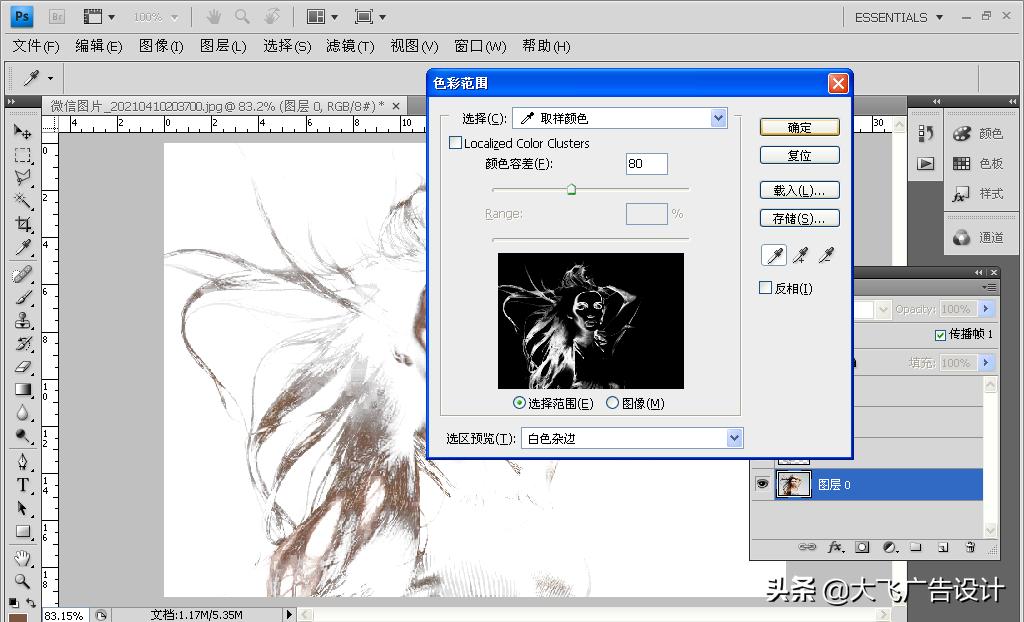Select the Type tool
This screenshot has width=1024, height=622.
22,485
